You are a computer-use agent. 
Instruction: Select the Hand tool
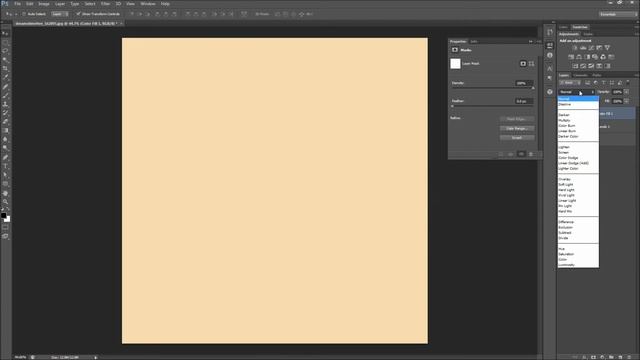coord(5,193)
